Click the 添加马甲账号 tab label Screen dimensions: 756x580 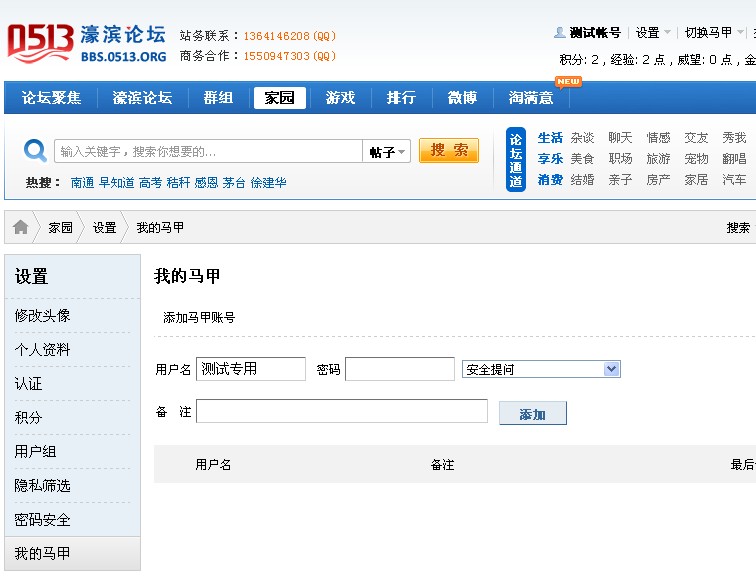click(x=199, y=318)
